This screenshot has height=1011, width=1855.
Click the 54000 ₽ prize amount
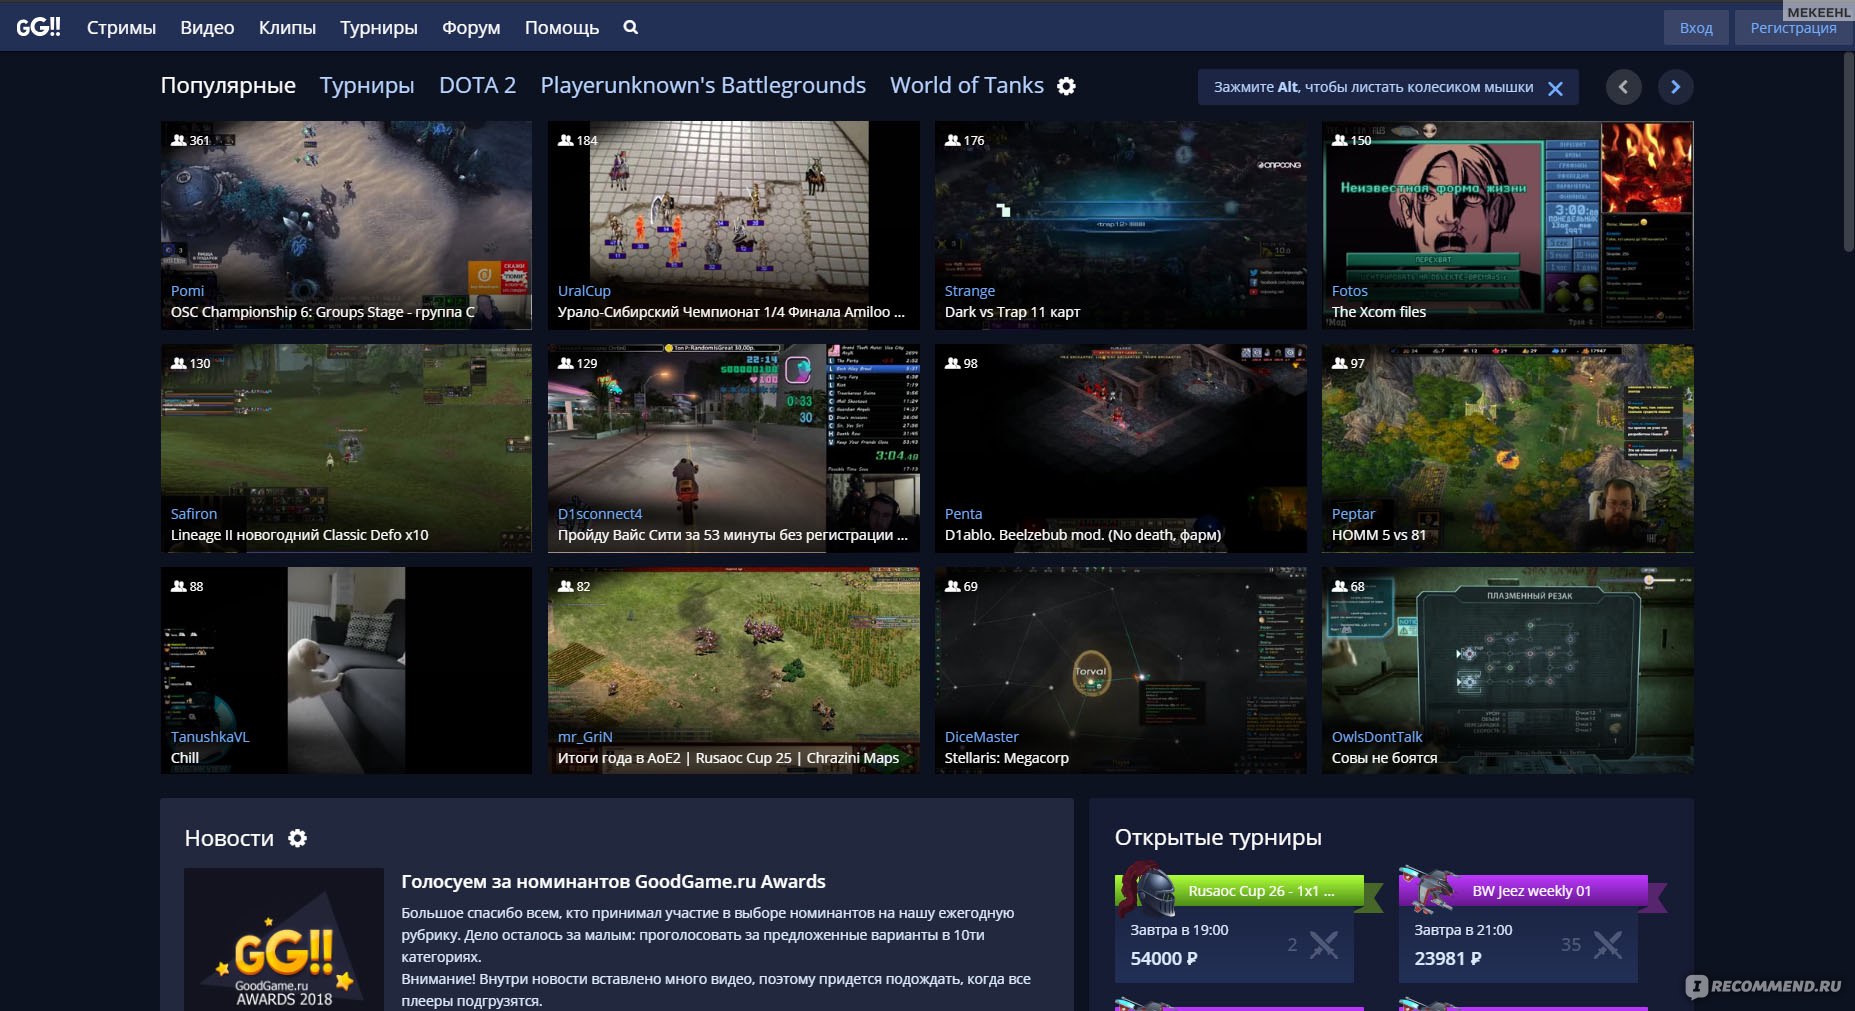[x=1163, y=958]
